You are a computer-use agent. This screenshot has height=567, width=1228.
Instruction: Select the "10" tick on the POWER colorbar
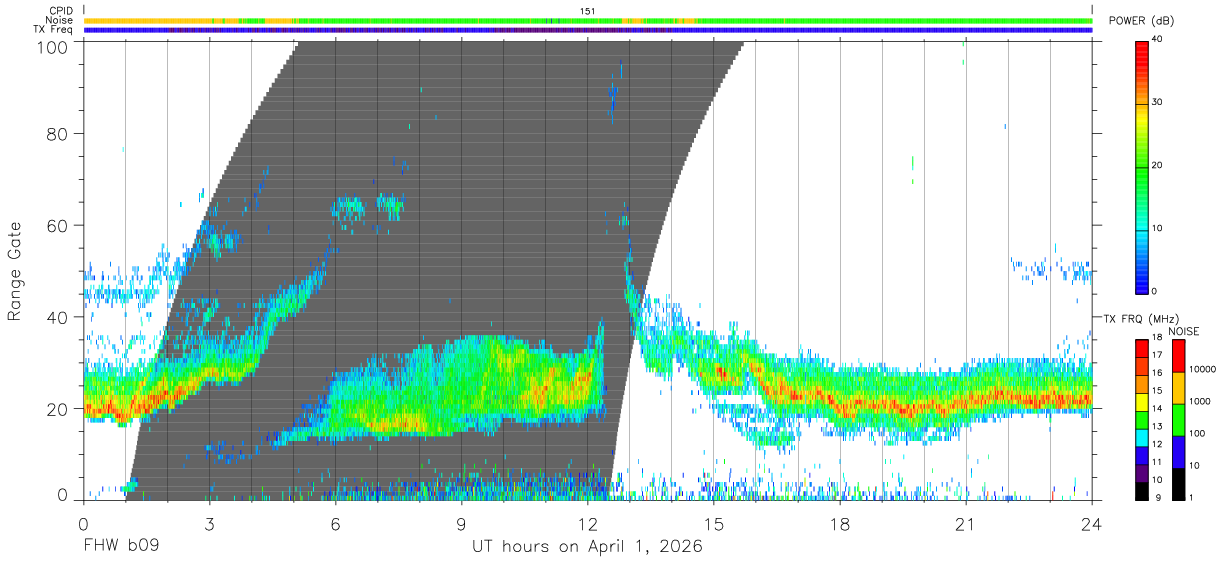click(x=1159, y=229)
